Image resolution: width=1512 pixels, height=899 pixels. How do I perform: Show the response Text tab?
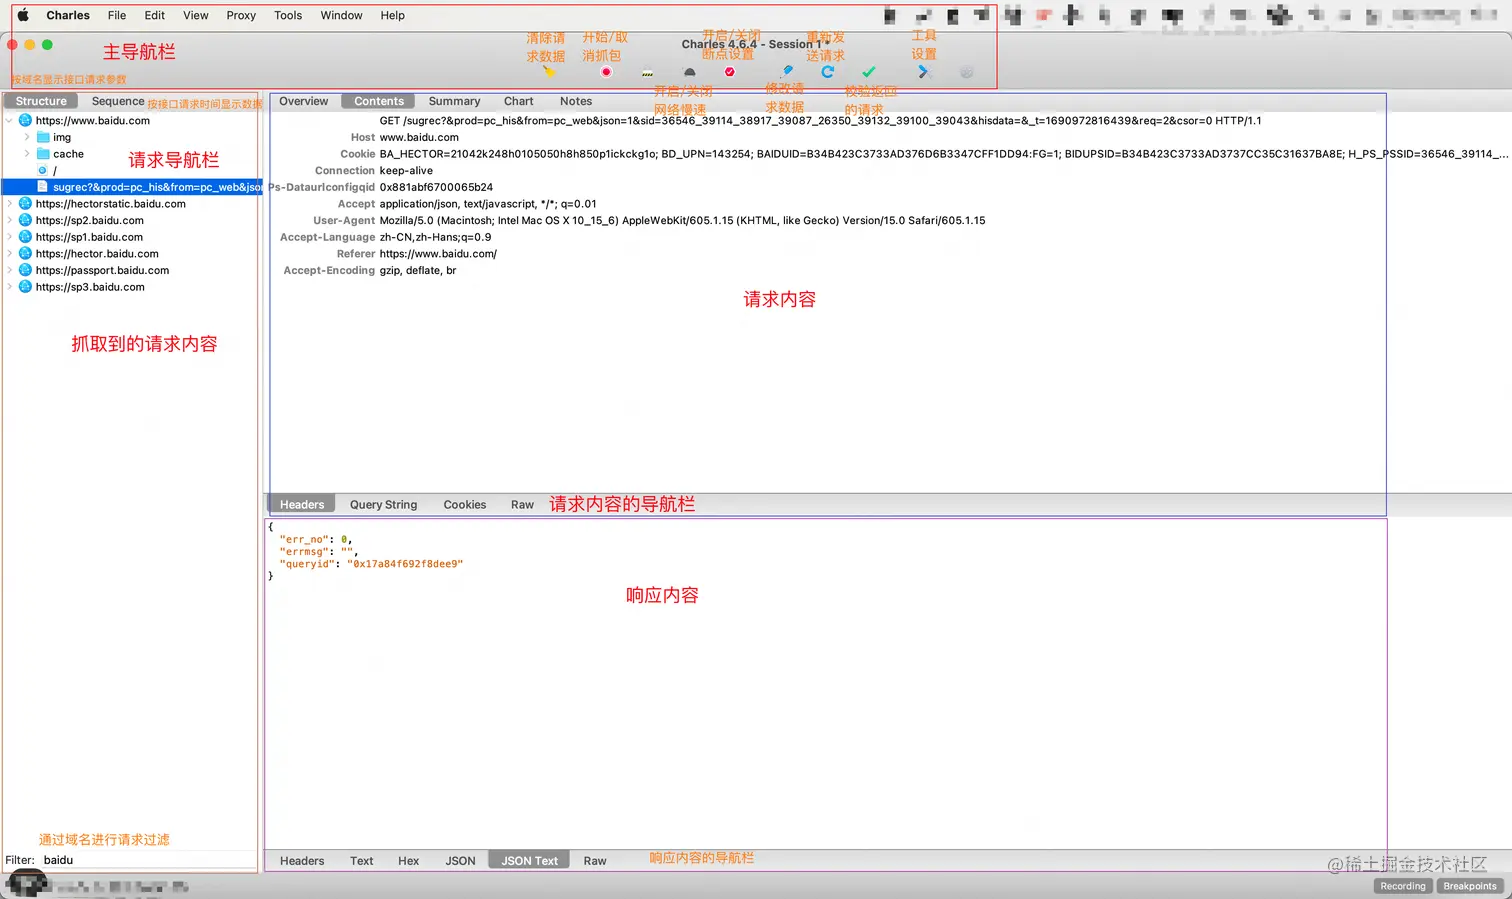[x=362, y=861]
